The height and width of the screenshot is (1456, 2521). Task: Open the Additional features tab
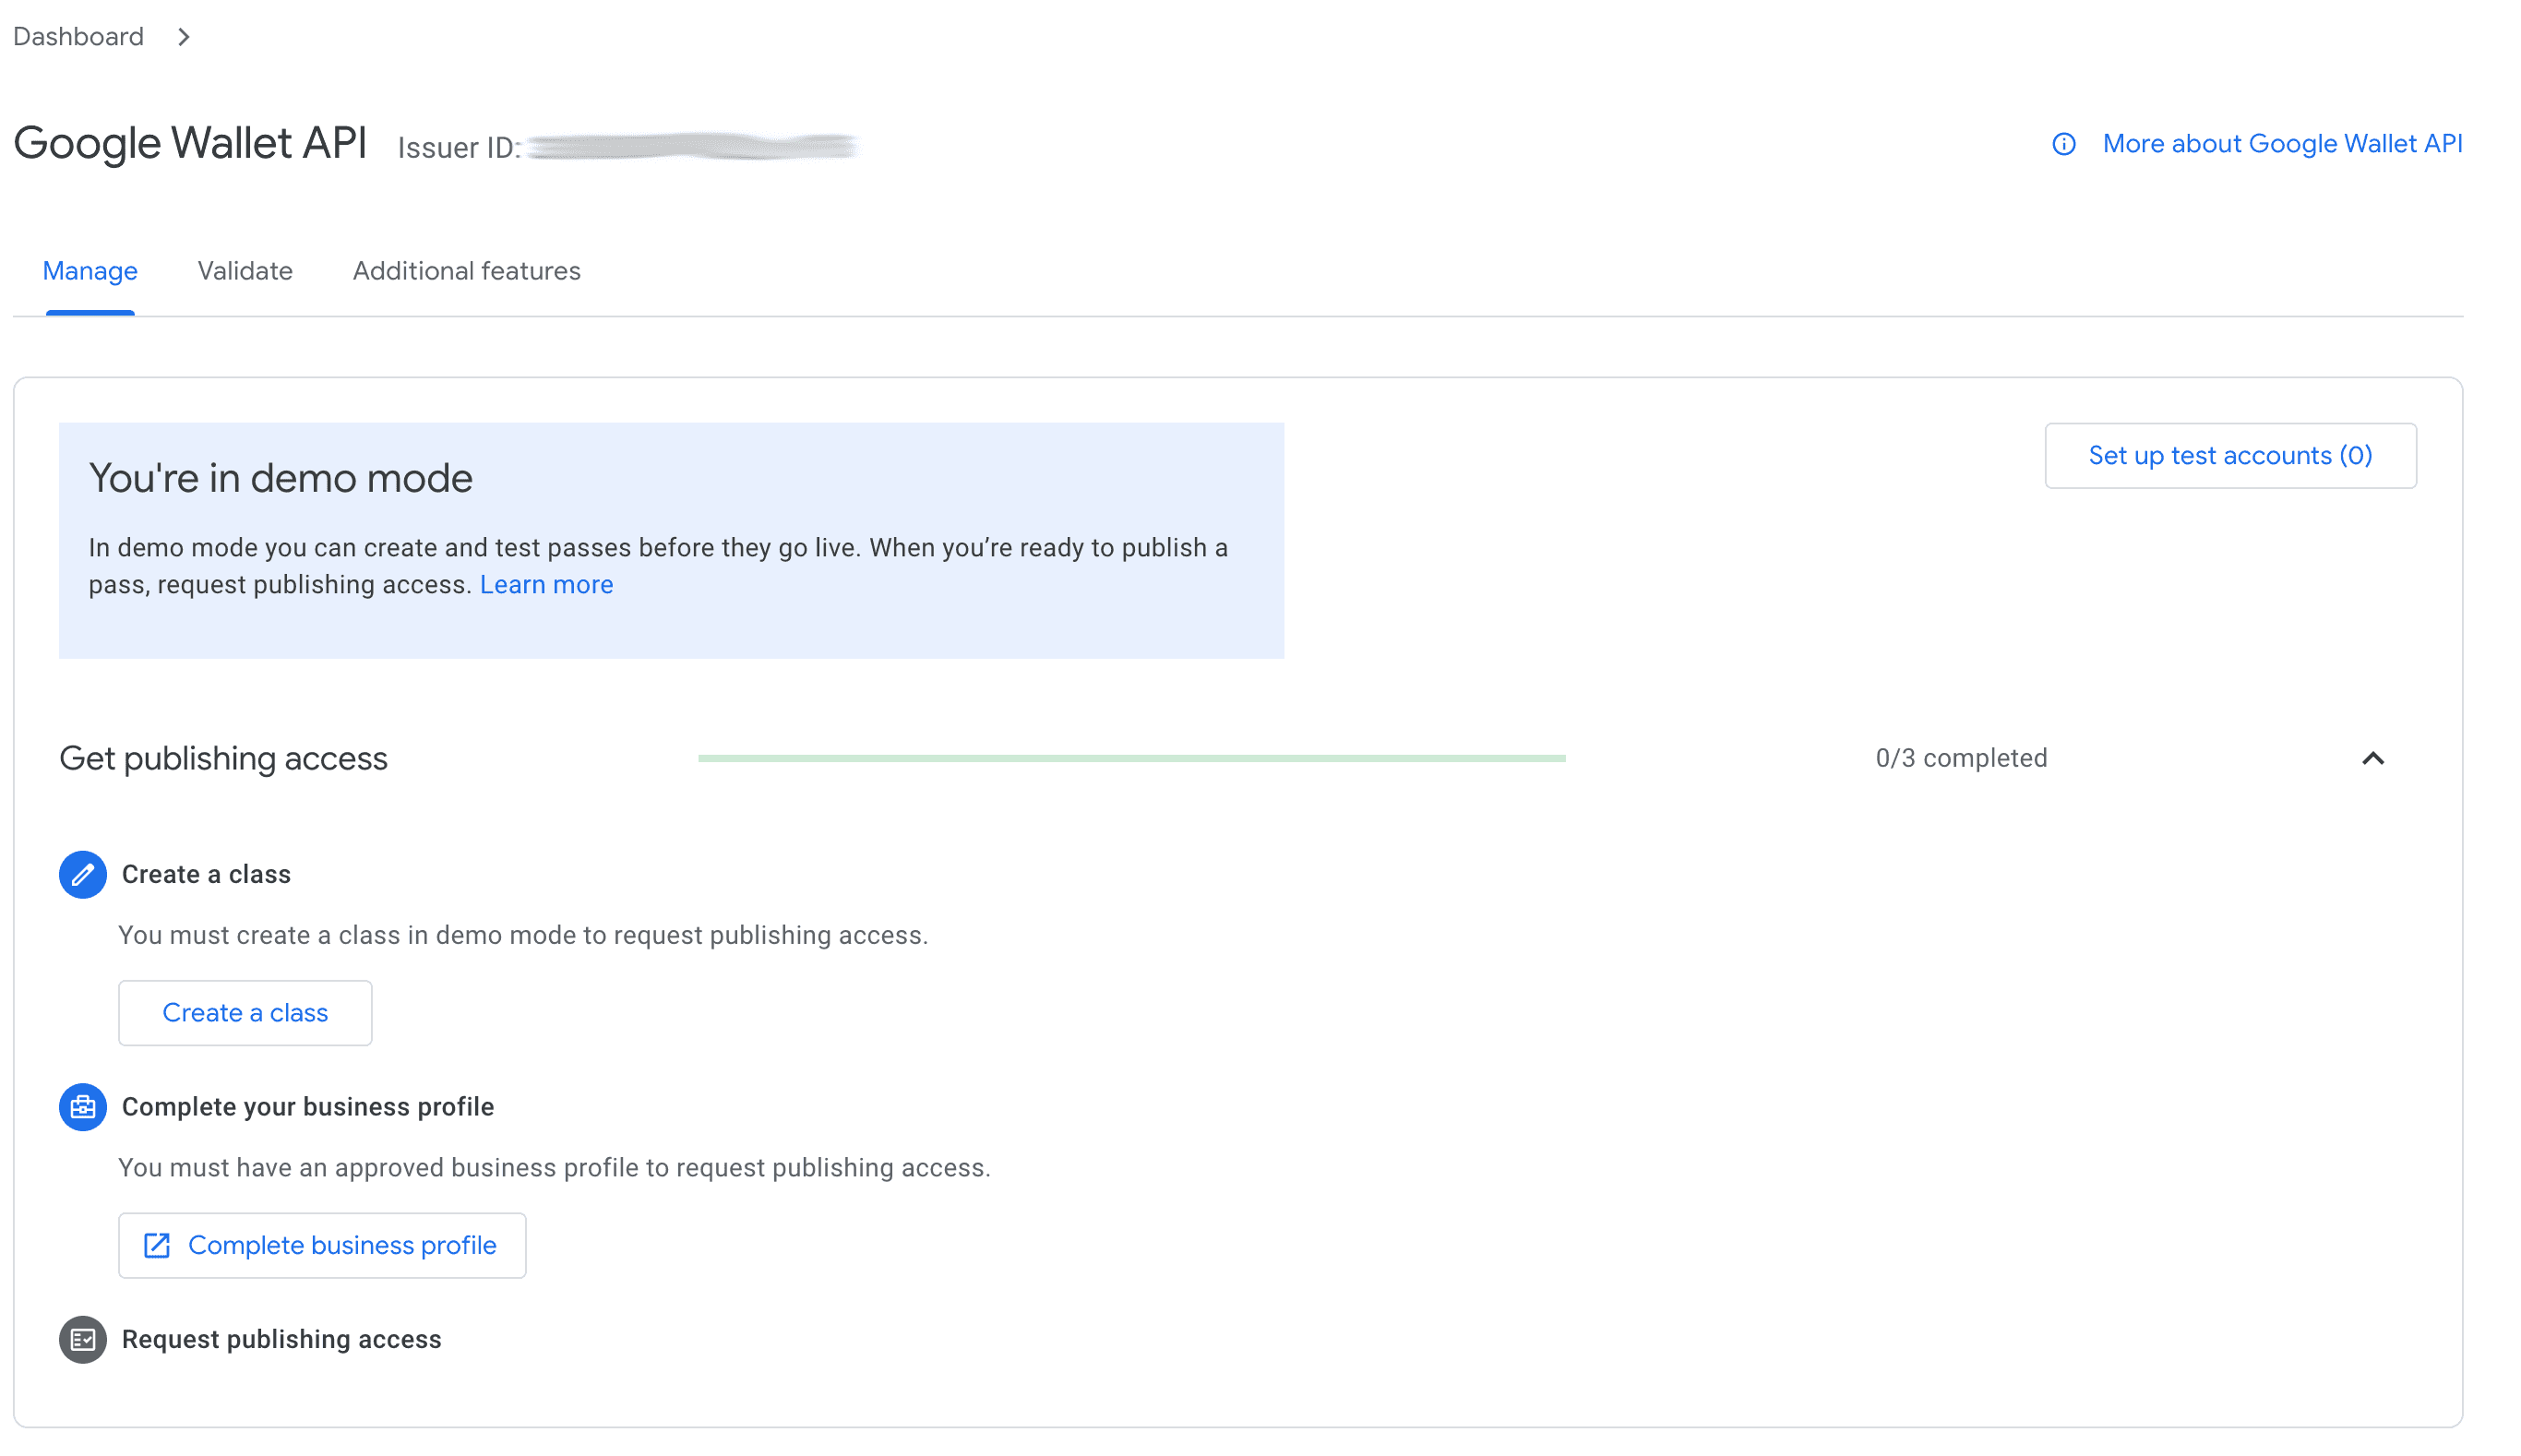pos(466,271)
